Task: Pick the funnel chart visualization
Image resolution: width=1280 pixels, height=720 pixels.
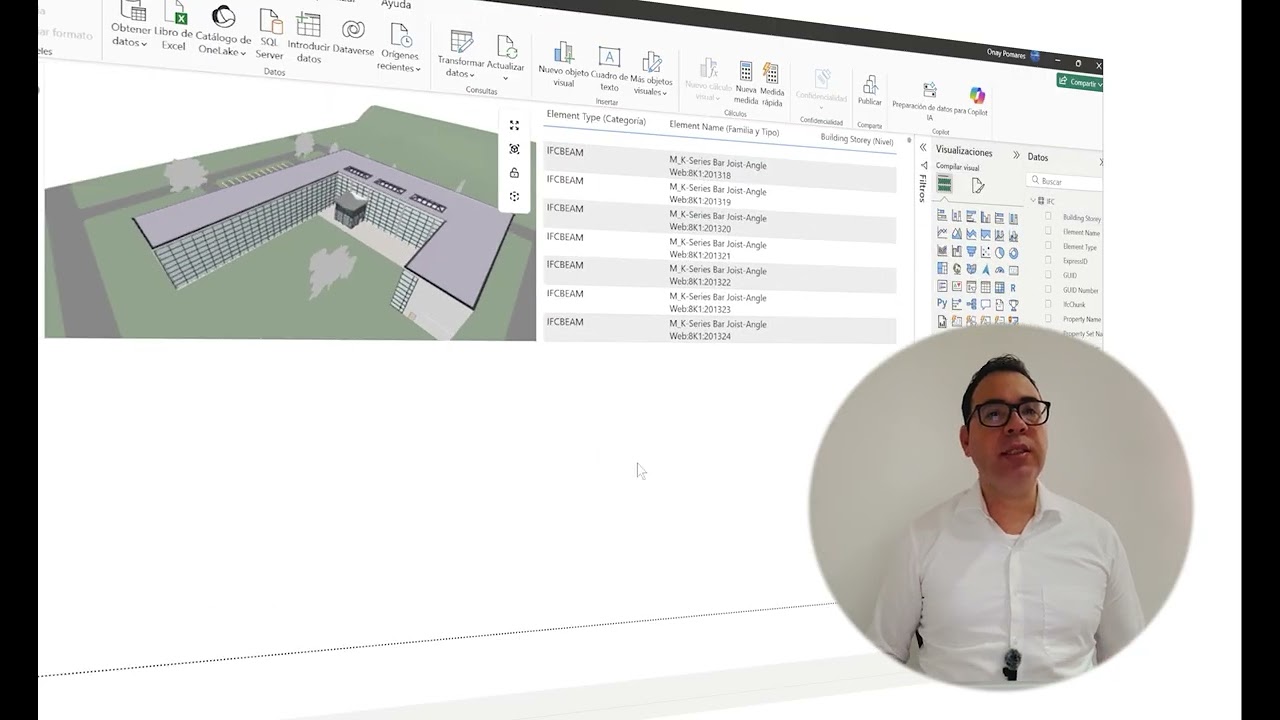Action: point(971,251)
